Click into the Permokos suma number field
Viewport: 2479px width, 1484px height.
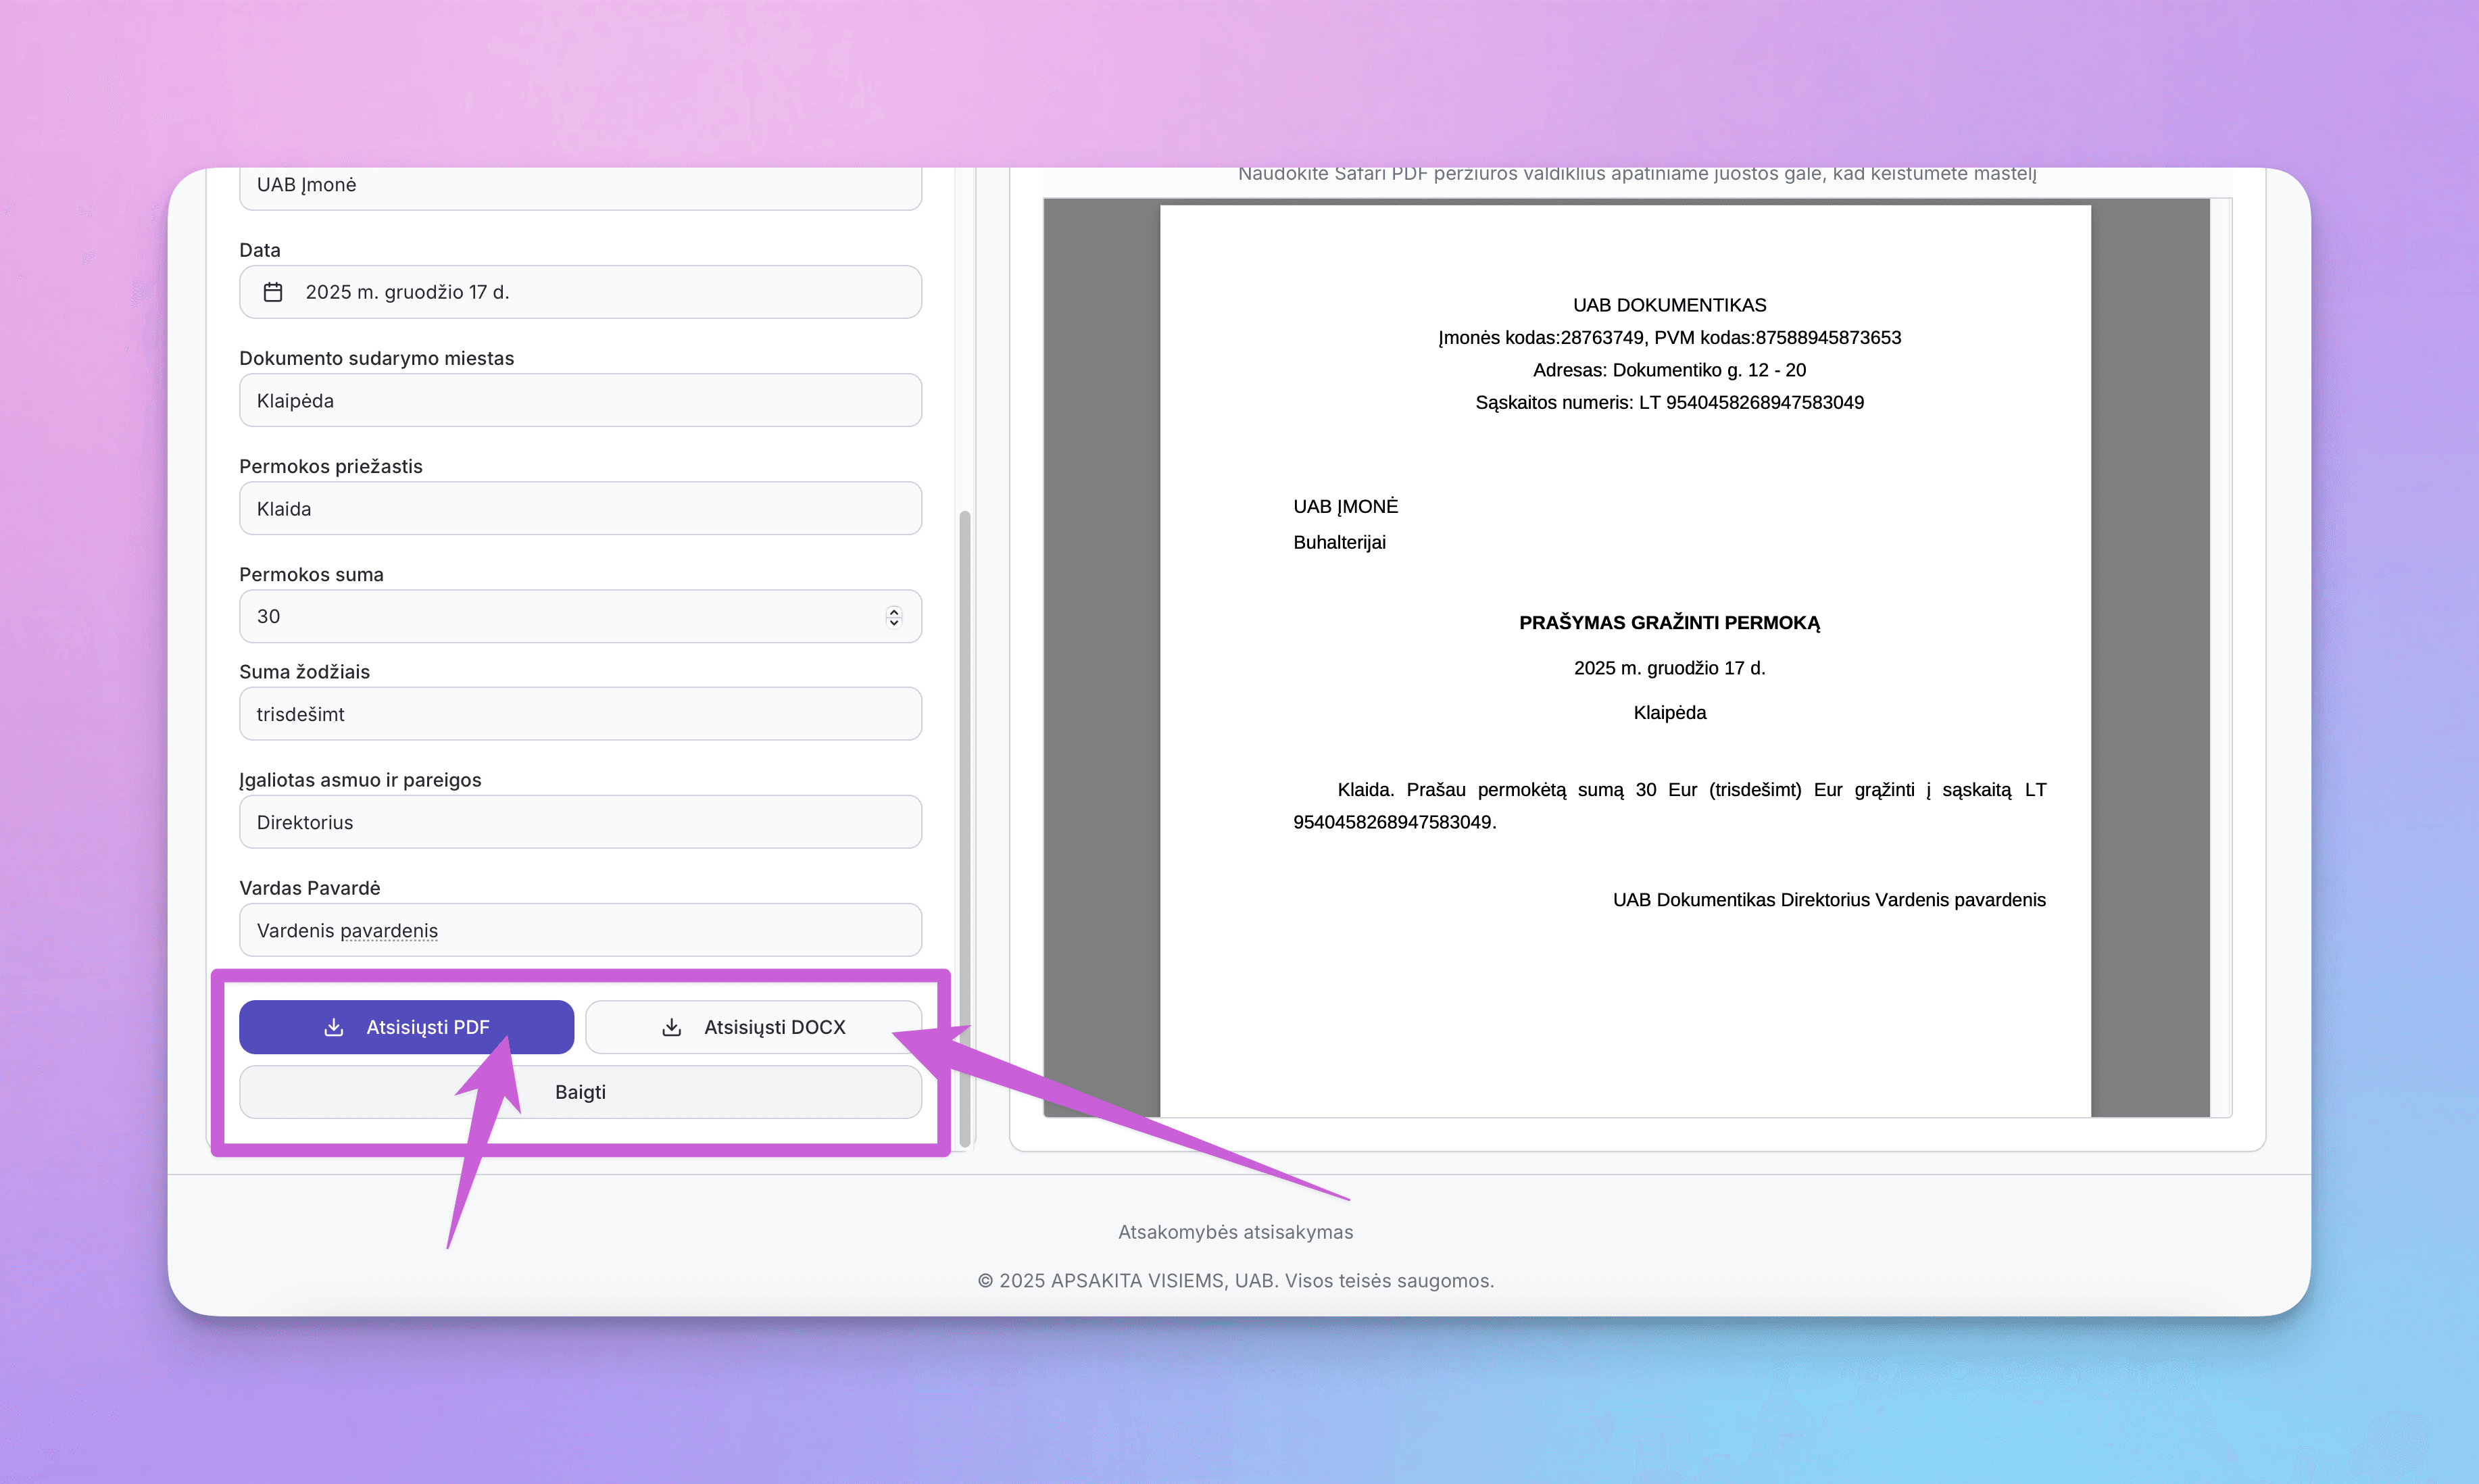tap(560, 617)
